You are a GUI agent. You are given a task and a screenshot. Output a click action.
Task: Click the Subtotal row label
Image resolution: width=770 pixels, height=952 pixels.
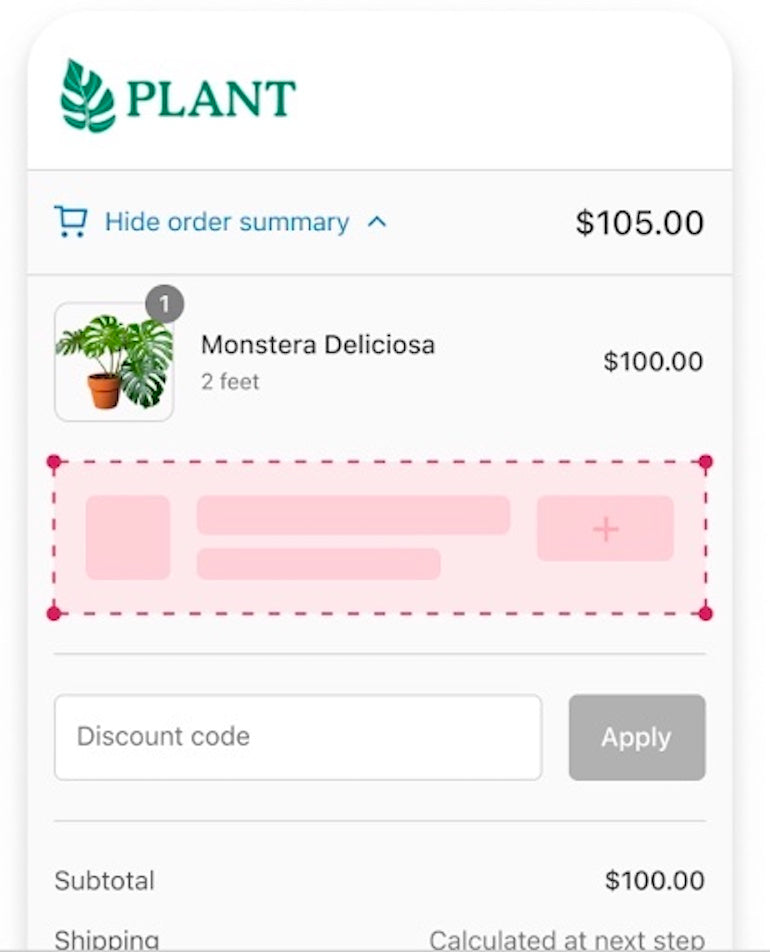tap(104, 881)
